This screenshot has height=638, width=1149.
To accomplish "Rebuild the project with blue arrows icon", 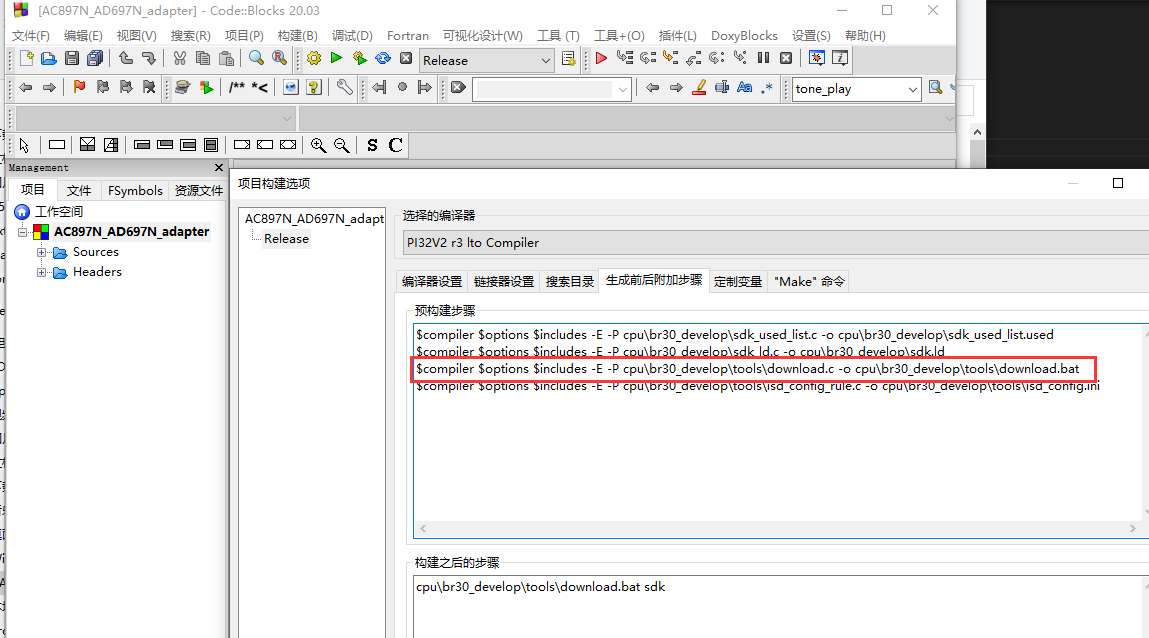I will (x=383, y=59).
